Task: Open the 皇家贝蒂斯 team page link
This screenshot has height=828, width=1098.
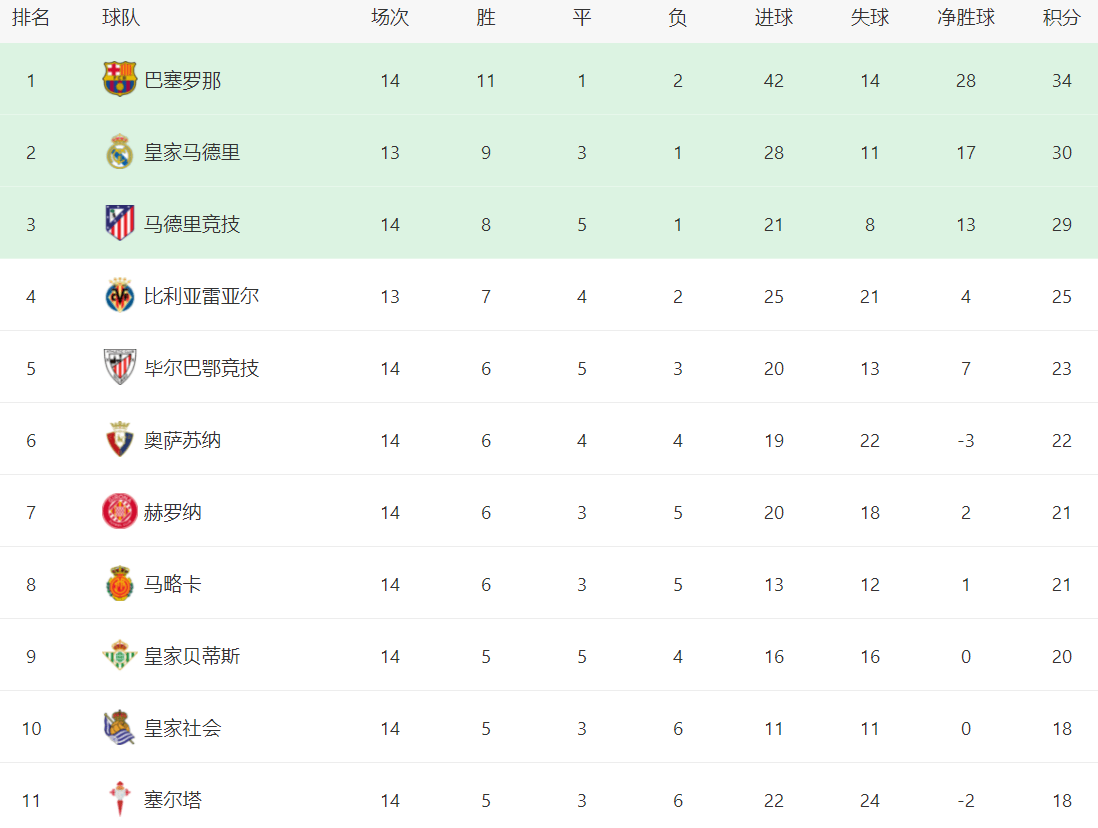Action: pyautogui.click(x=192, y=656)
